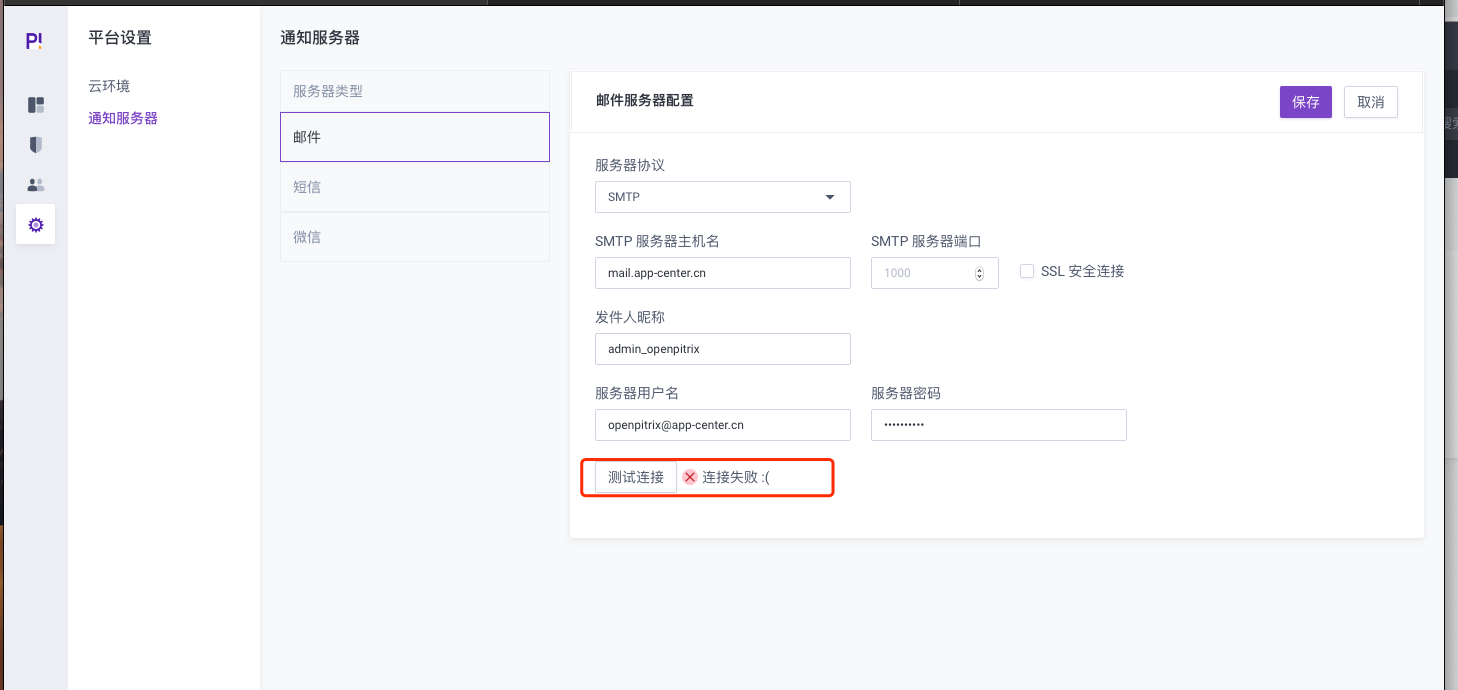Click the SMTP 服务器端口 number field

pyautogui.click(x=935, y=273)
